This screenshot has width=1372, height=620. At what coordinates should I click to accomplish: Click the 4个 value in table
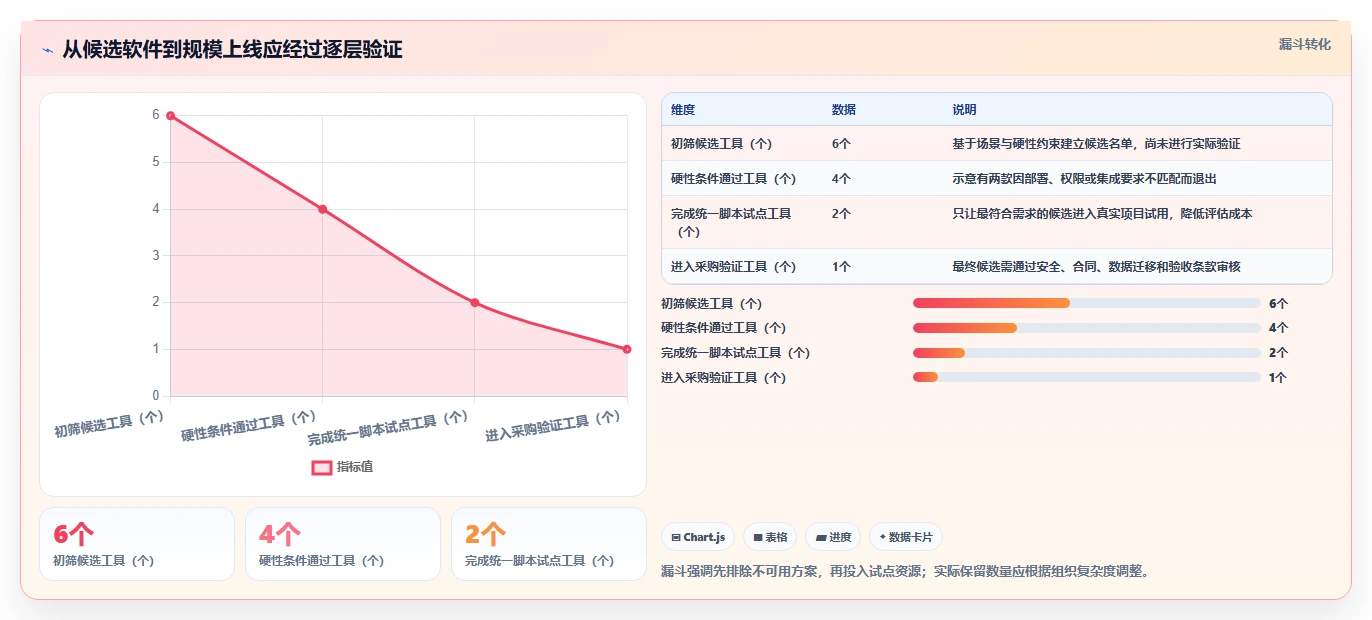[841, 179]
